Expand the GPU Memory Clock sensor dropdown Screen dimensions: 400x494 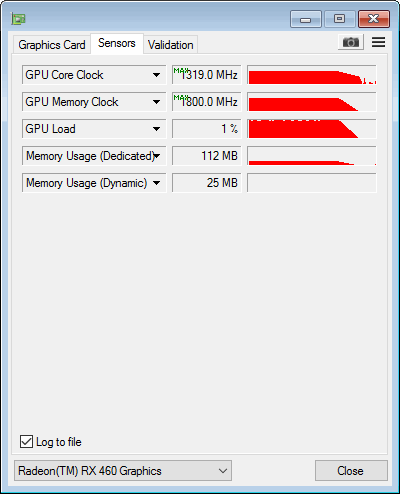(156, 102)
